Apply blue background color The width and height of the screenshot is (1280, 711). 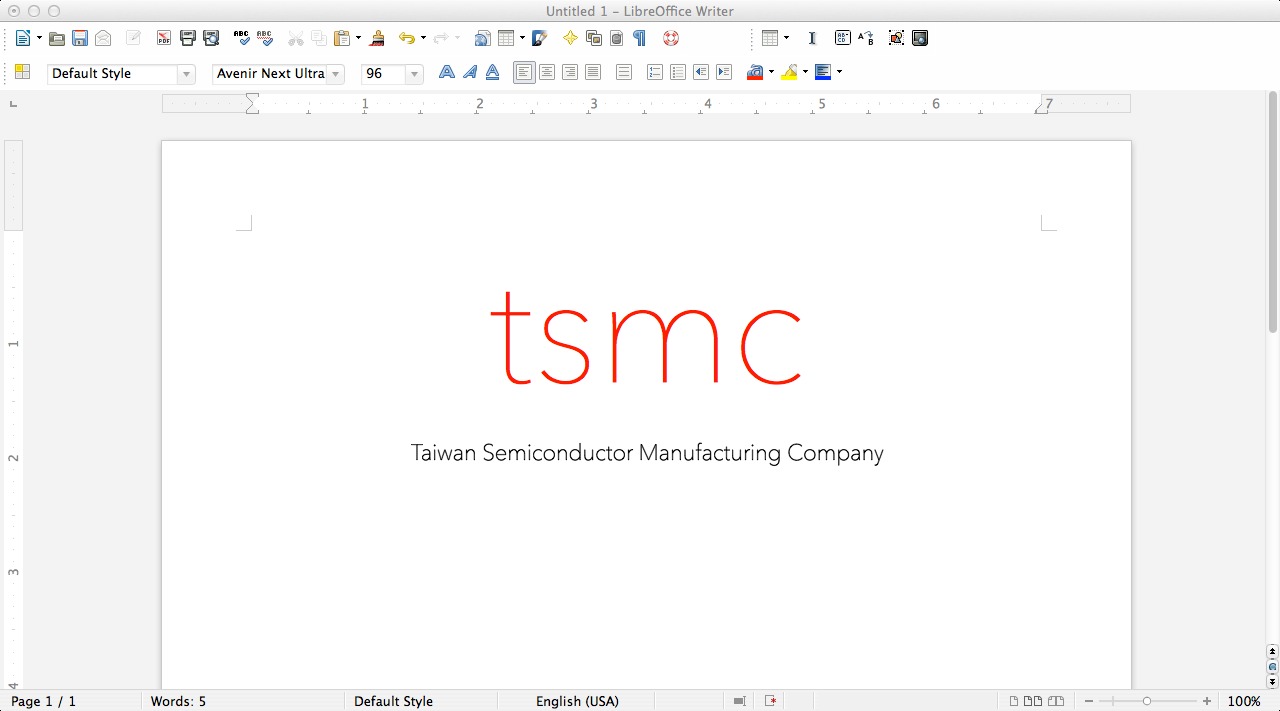pyautogui.click(x=823, y=72)
